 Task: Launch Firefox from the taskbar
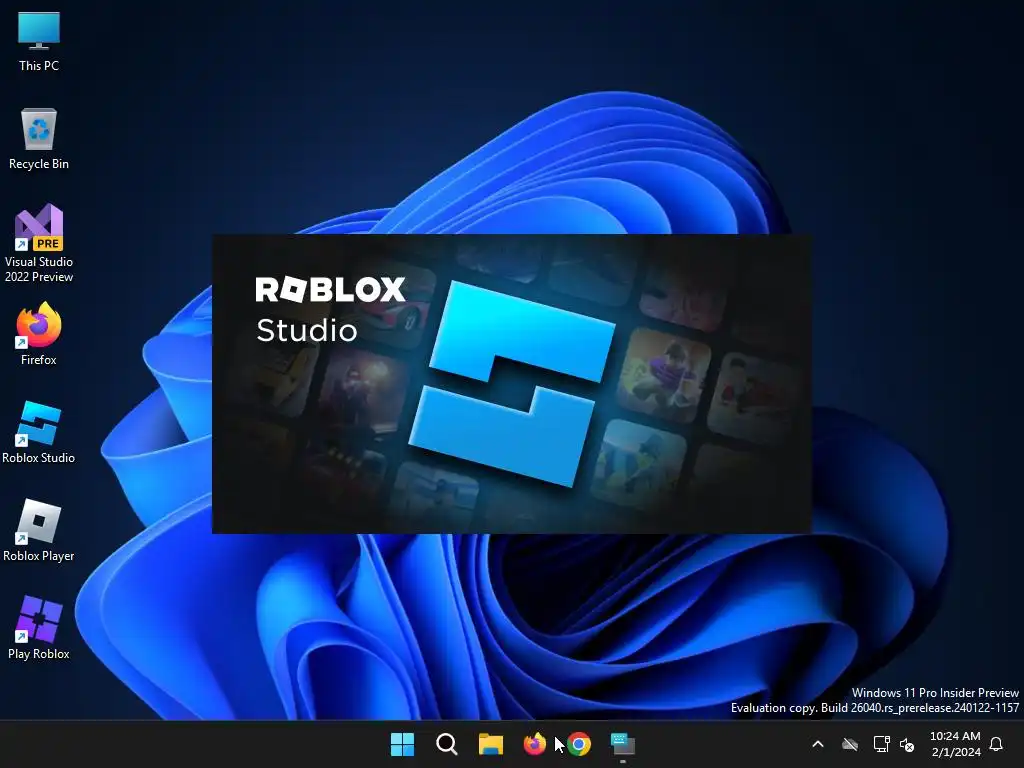pyautogui.click(x=534, y=744)
